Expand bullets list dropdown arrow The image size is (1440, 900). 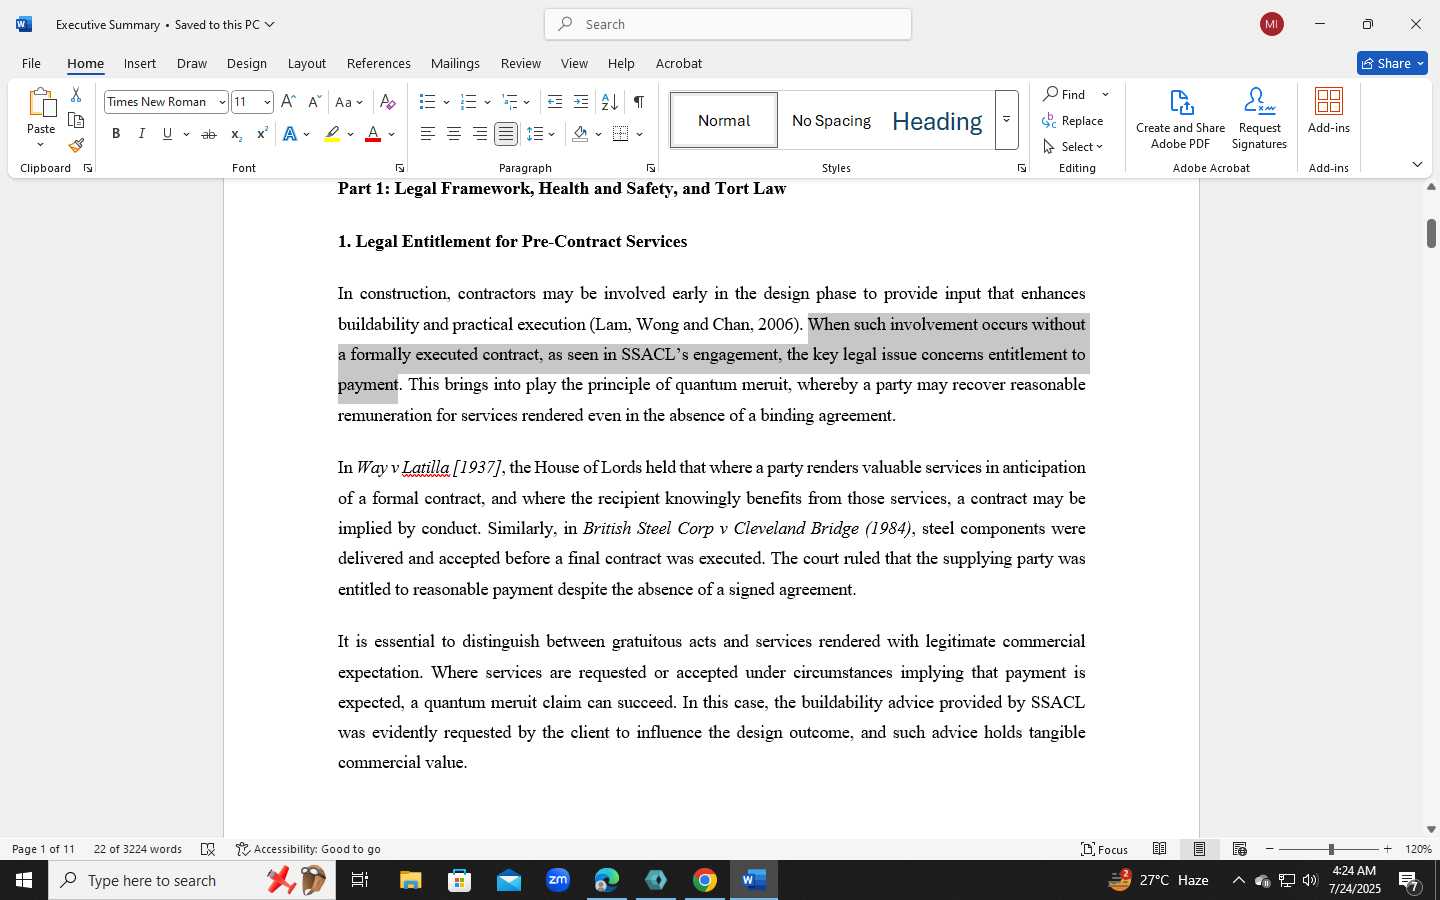(x=446, y=102)
